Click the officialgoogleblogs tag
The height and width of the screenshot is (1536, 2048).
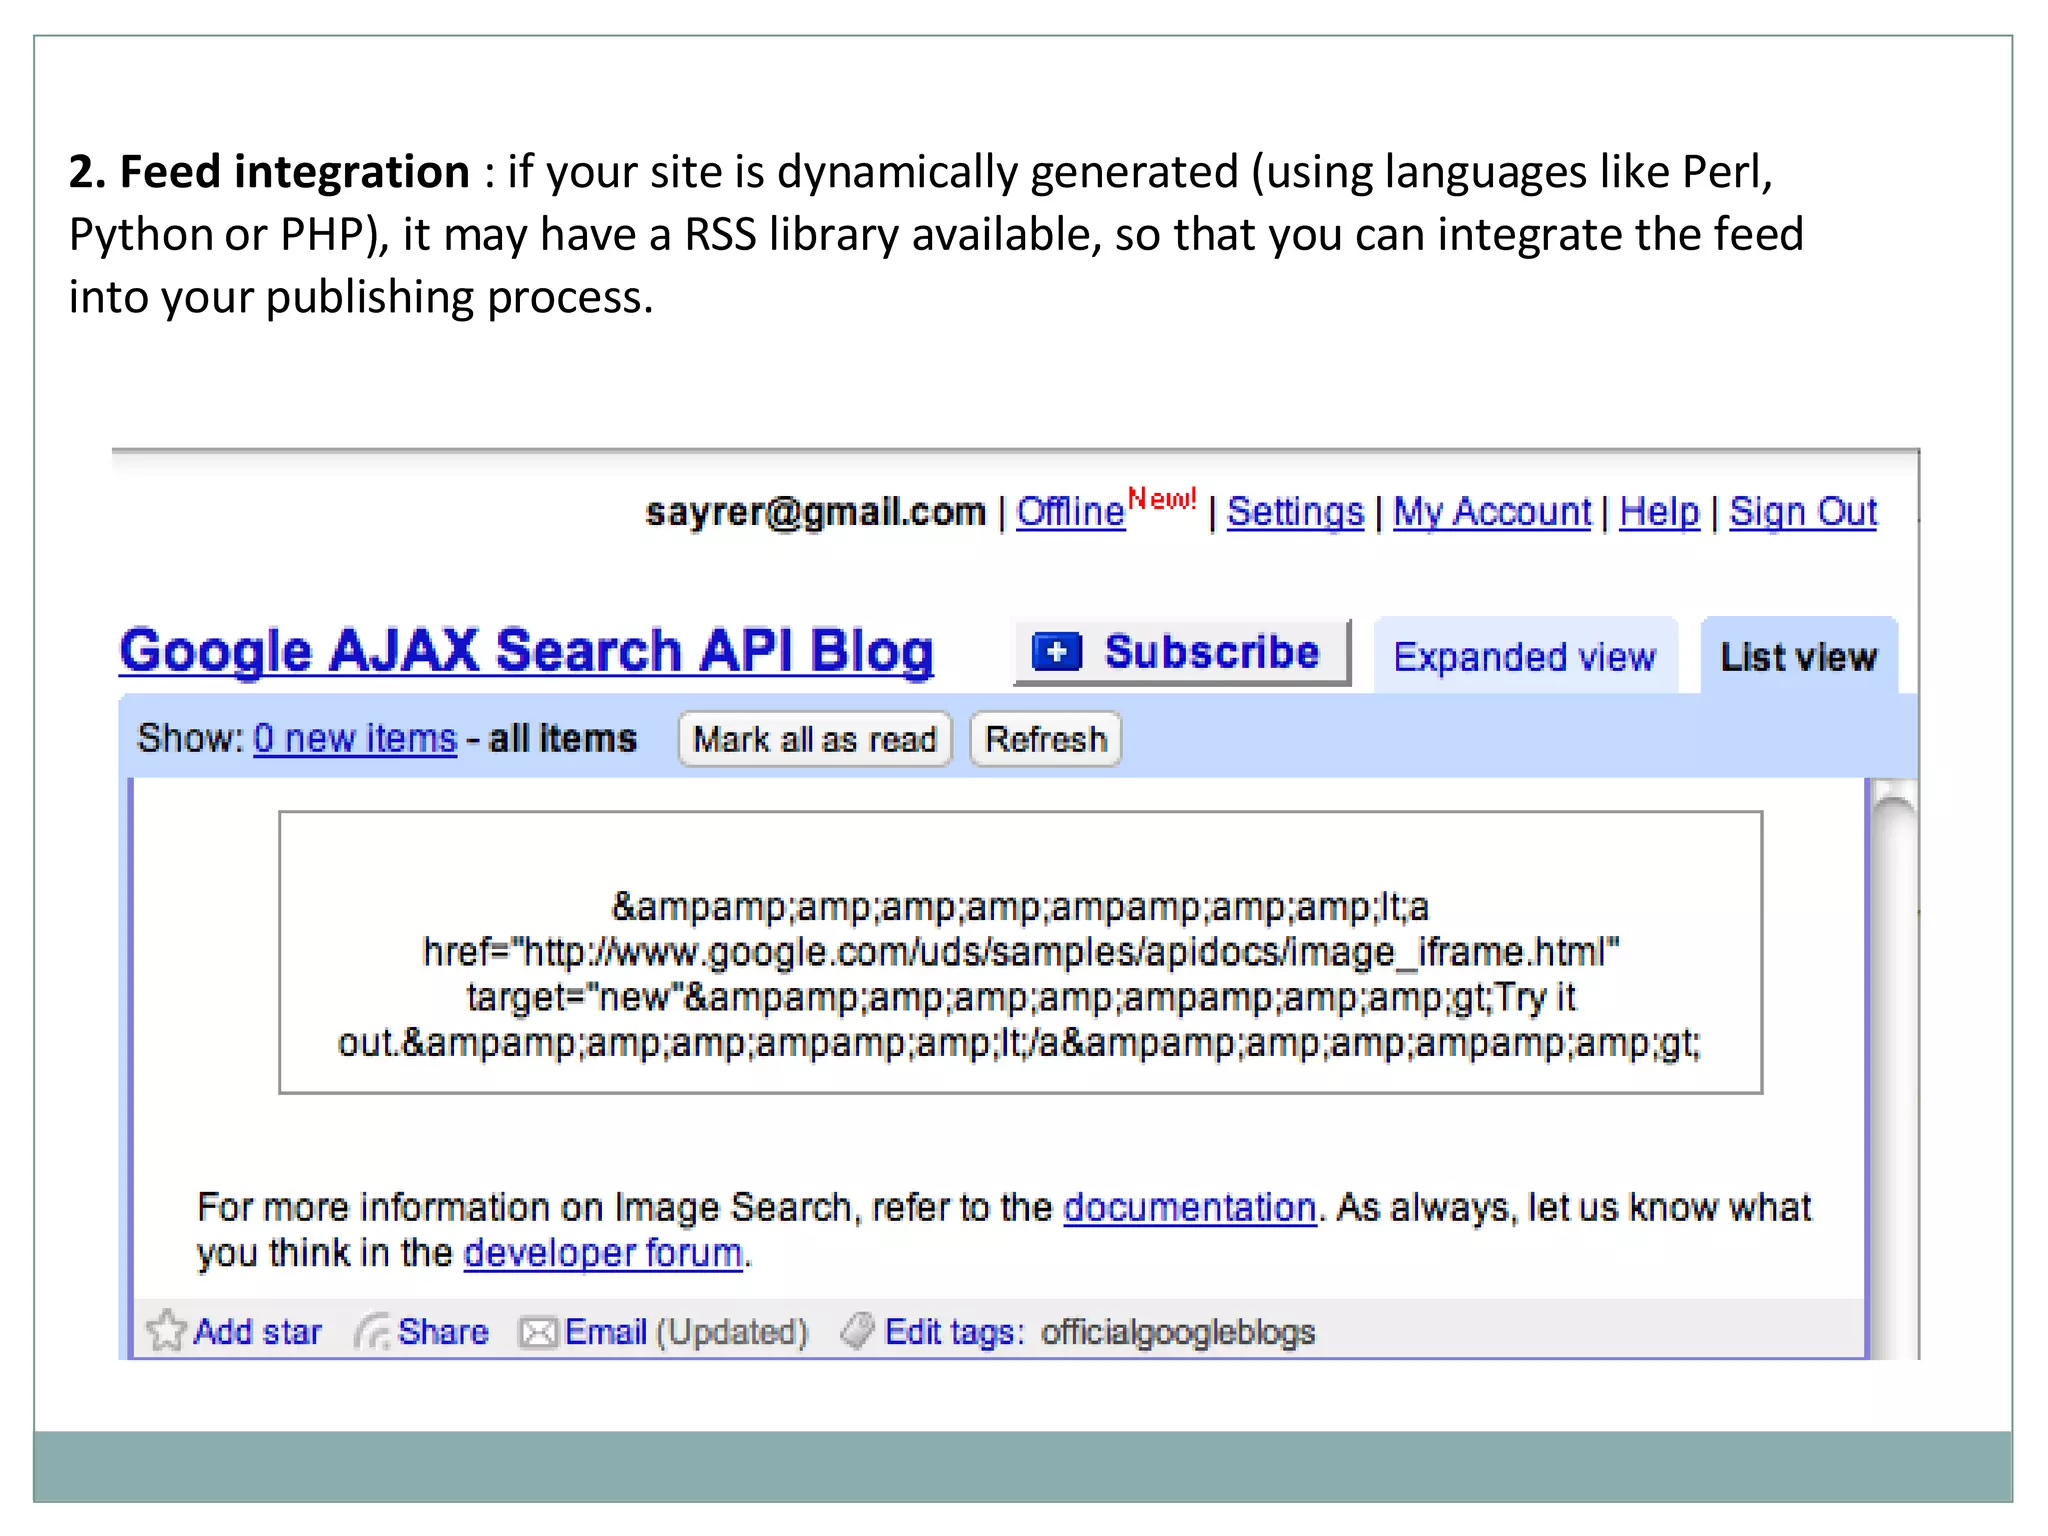click(1177, 1333)
